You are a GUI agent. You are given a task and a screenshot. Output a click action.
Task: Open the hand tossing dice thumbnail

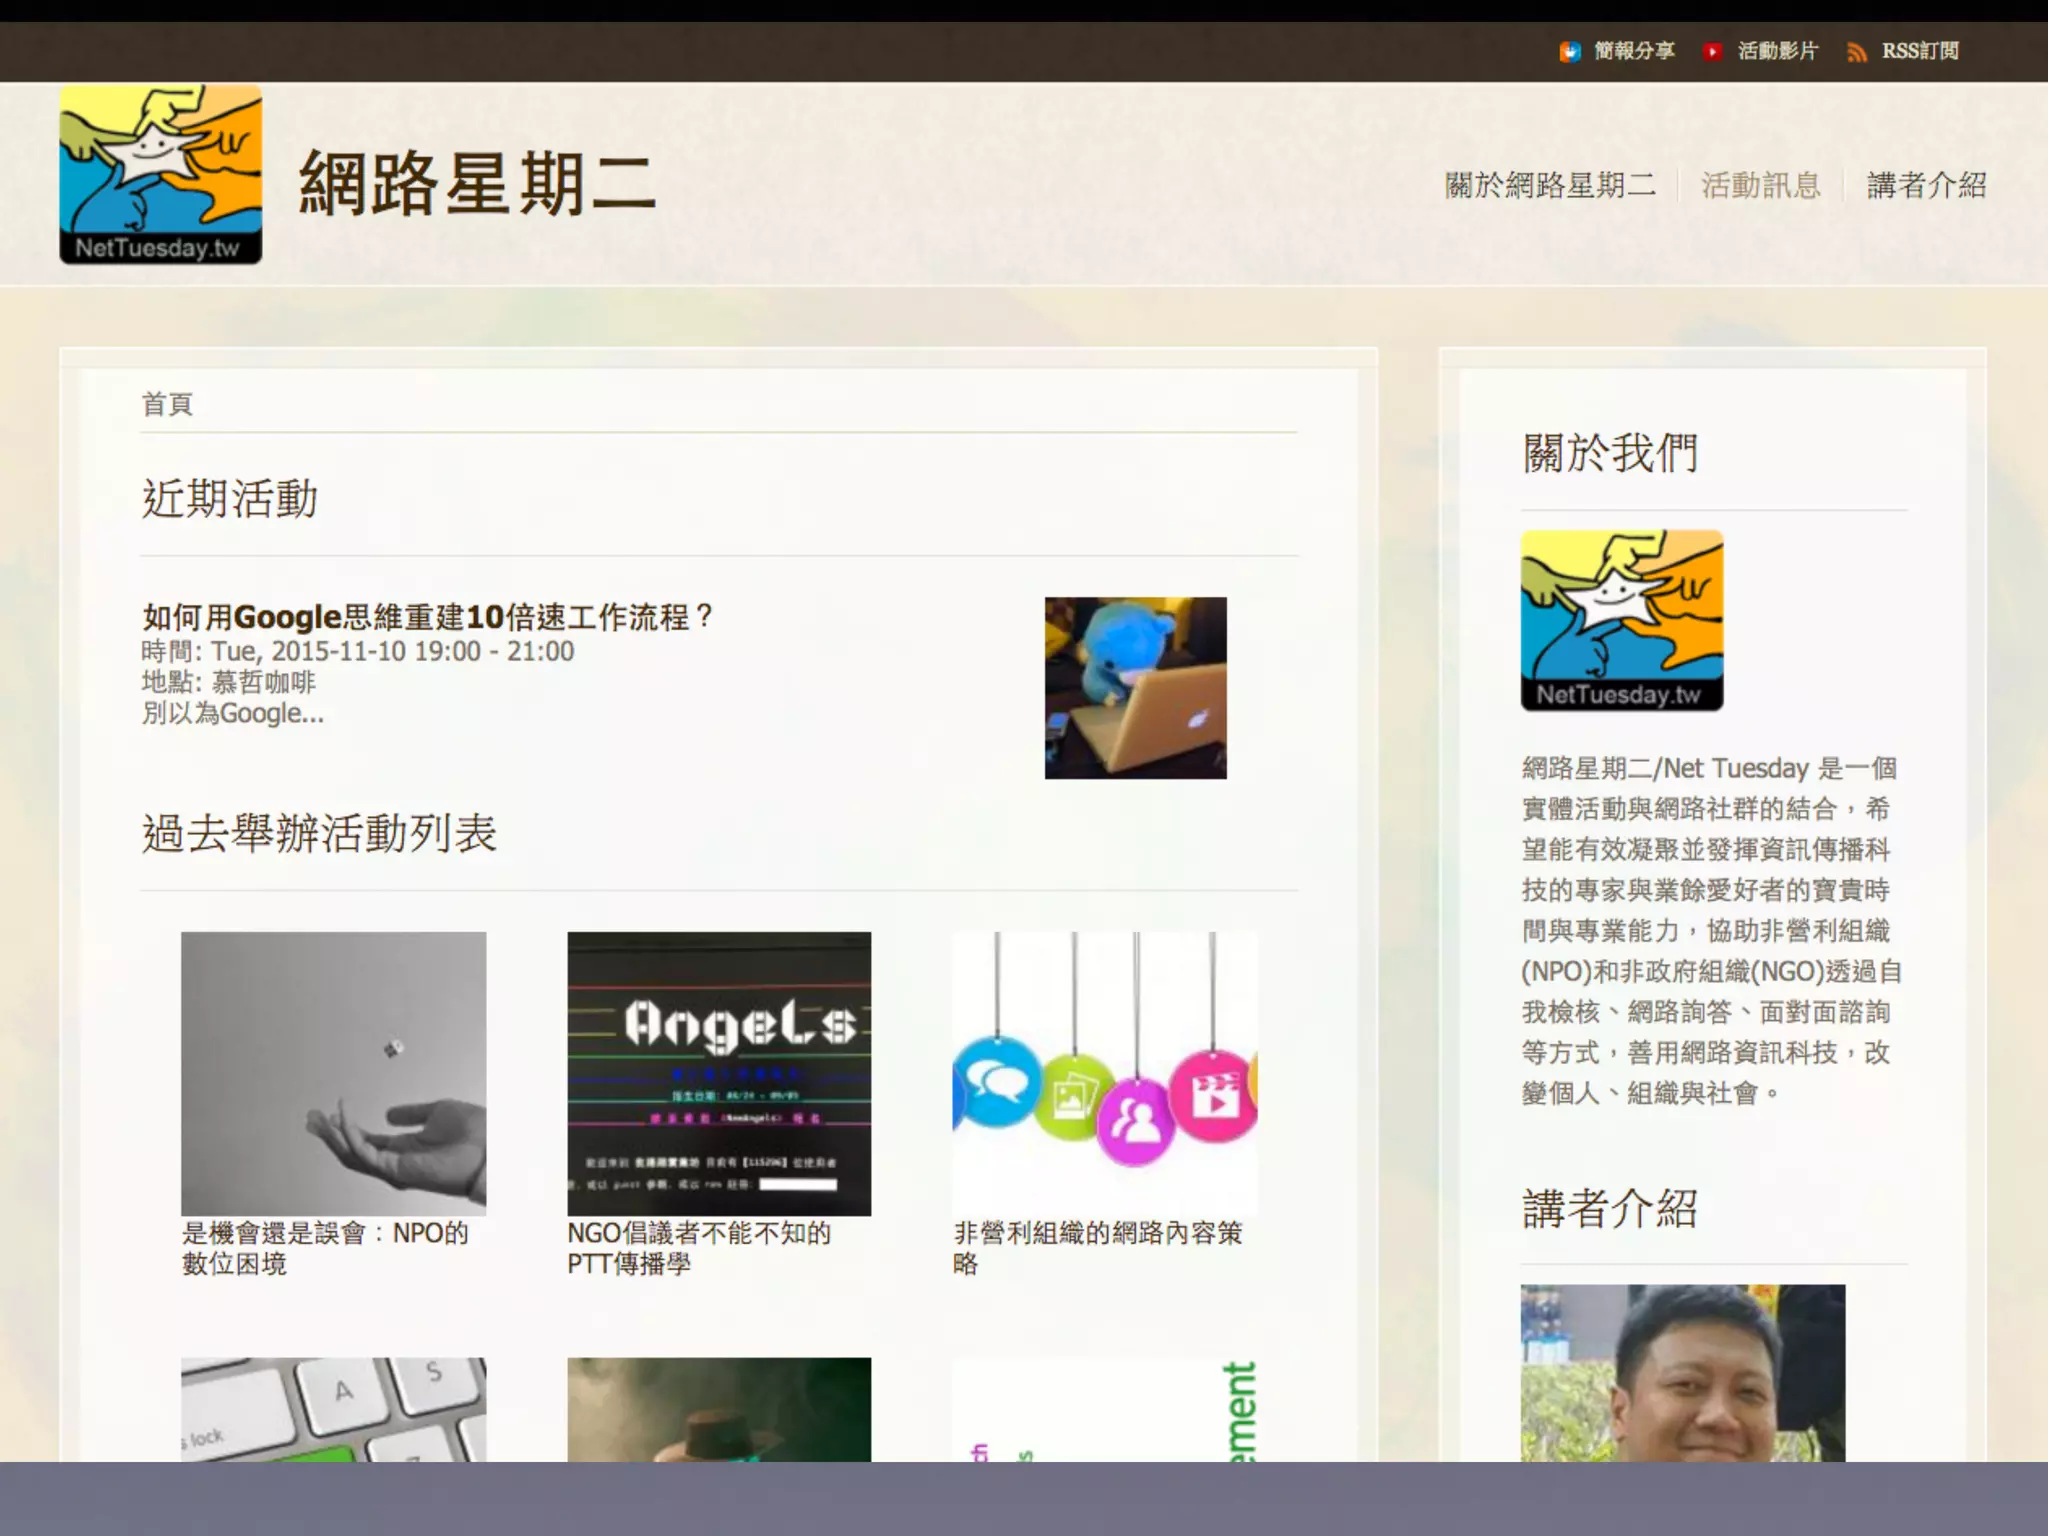(x=333, y=1073)
